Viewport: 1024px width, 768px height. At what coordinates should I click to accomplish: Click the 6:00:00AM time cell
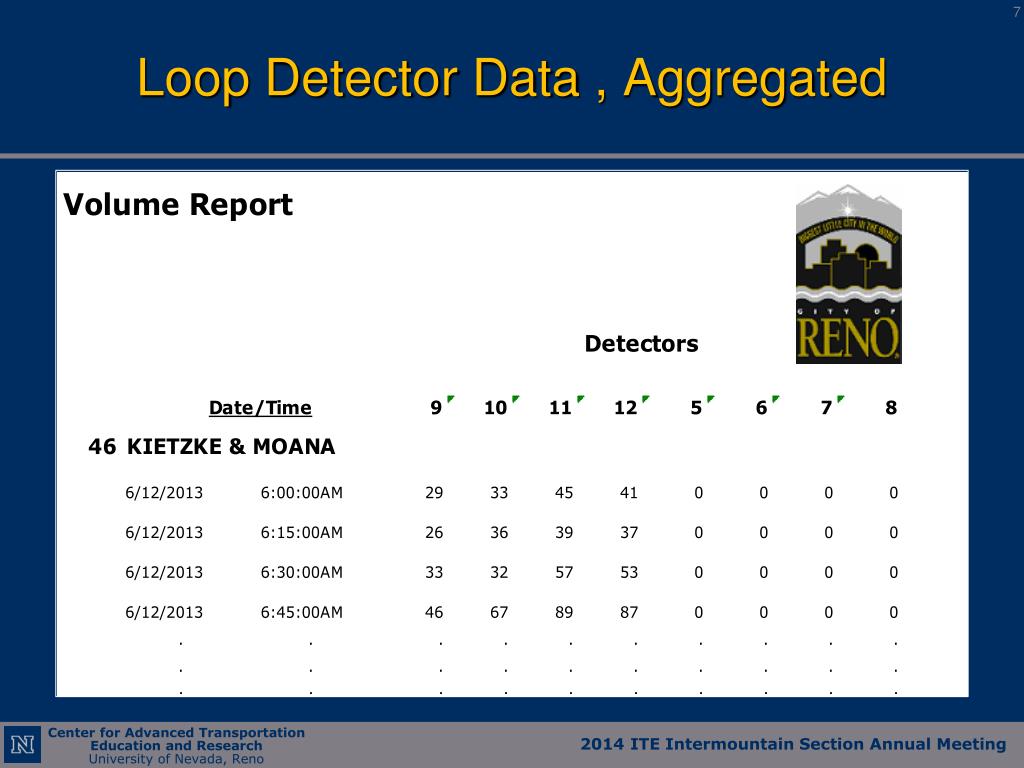(302, 492)
